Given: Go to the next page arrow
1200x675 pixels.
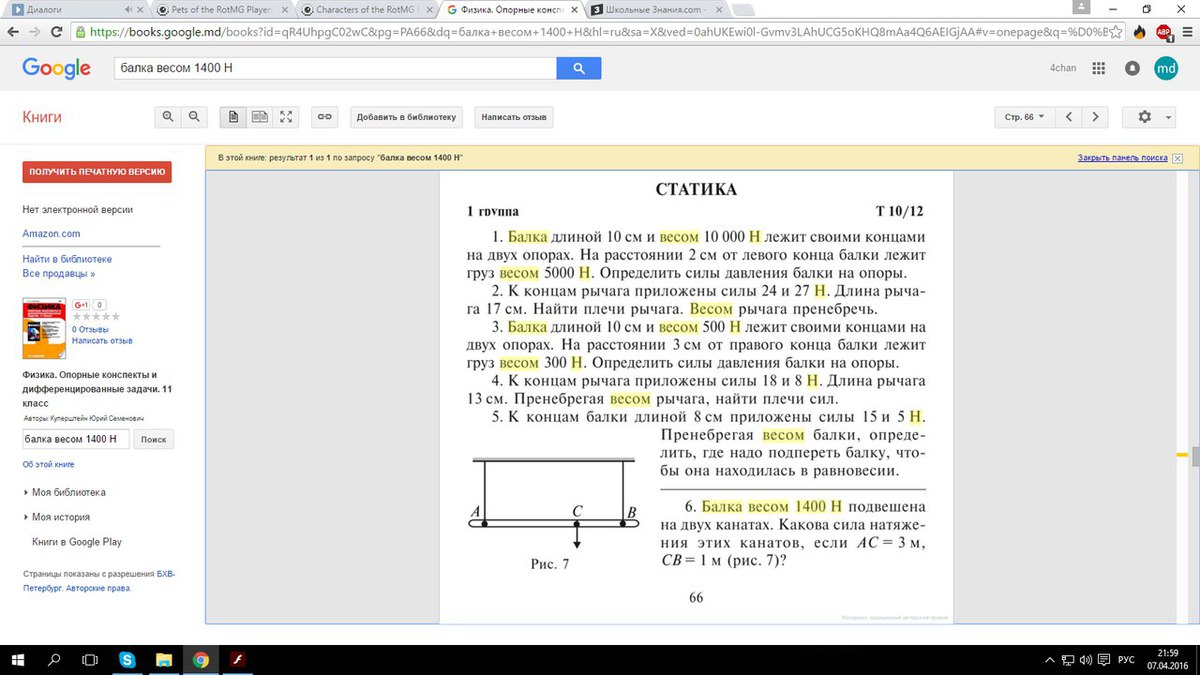Looking at the screenshot, I should click(x=1096, y=117).
